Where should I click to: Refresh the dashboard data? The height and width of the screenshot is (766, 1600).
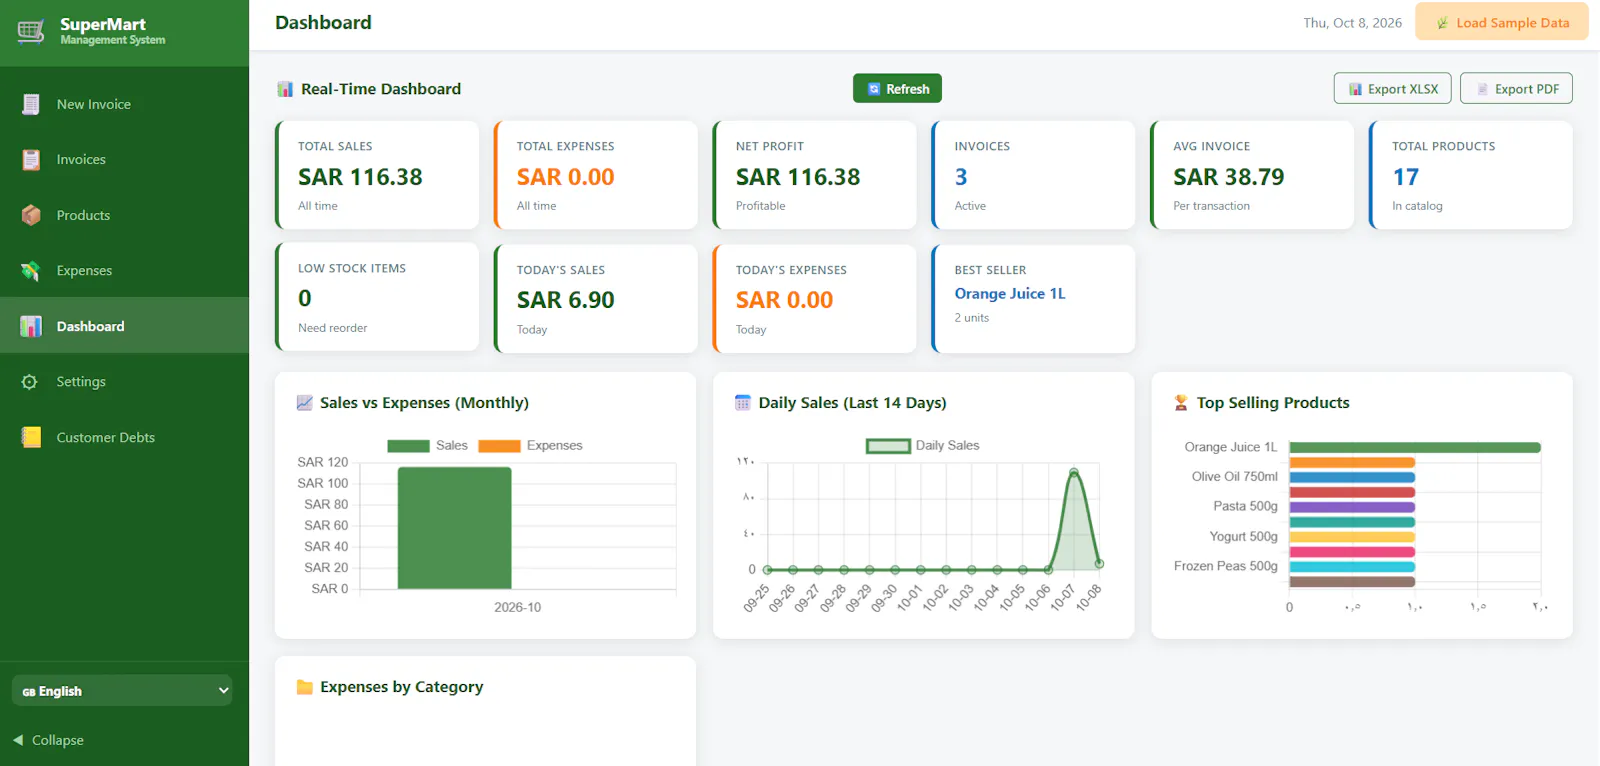[897, 88]
